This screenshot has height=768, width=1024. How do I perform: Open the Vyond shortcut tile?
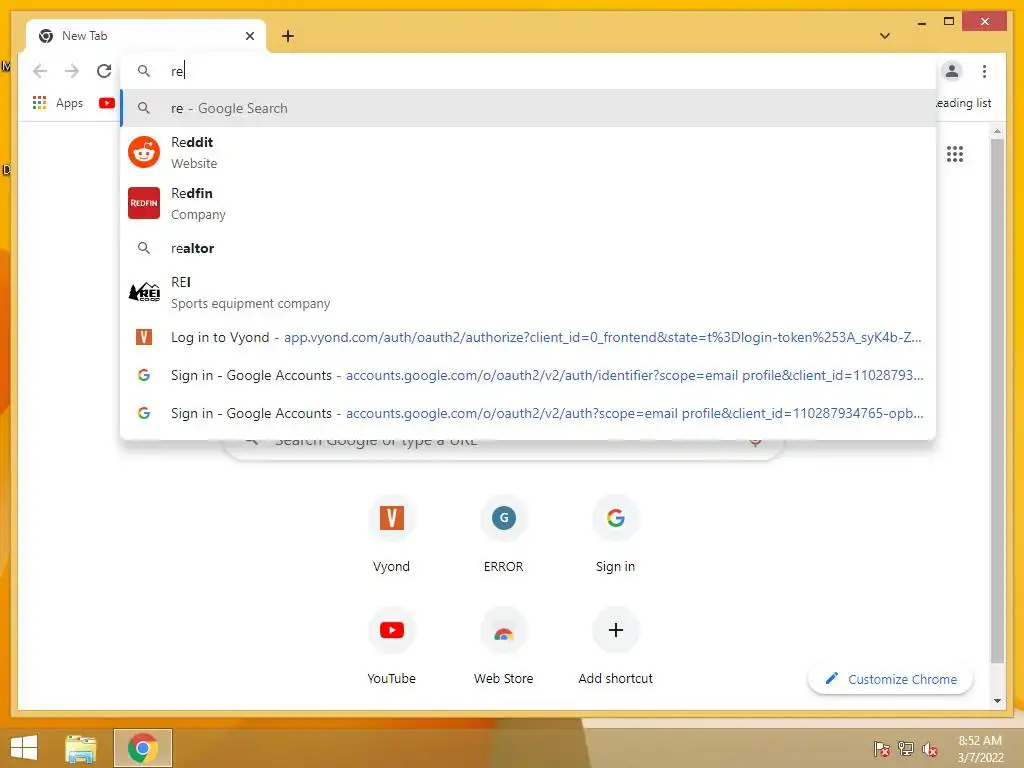coord(391,534)
